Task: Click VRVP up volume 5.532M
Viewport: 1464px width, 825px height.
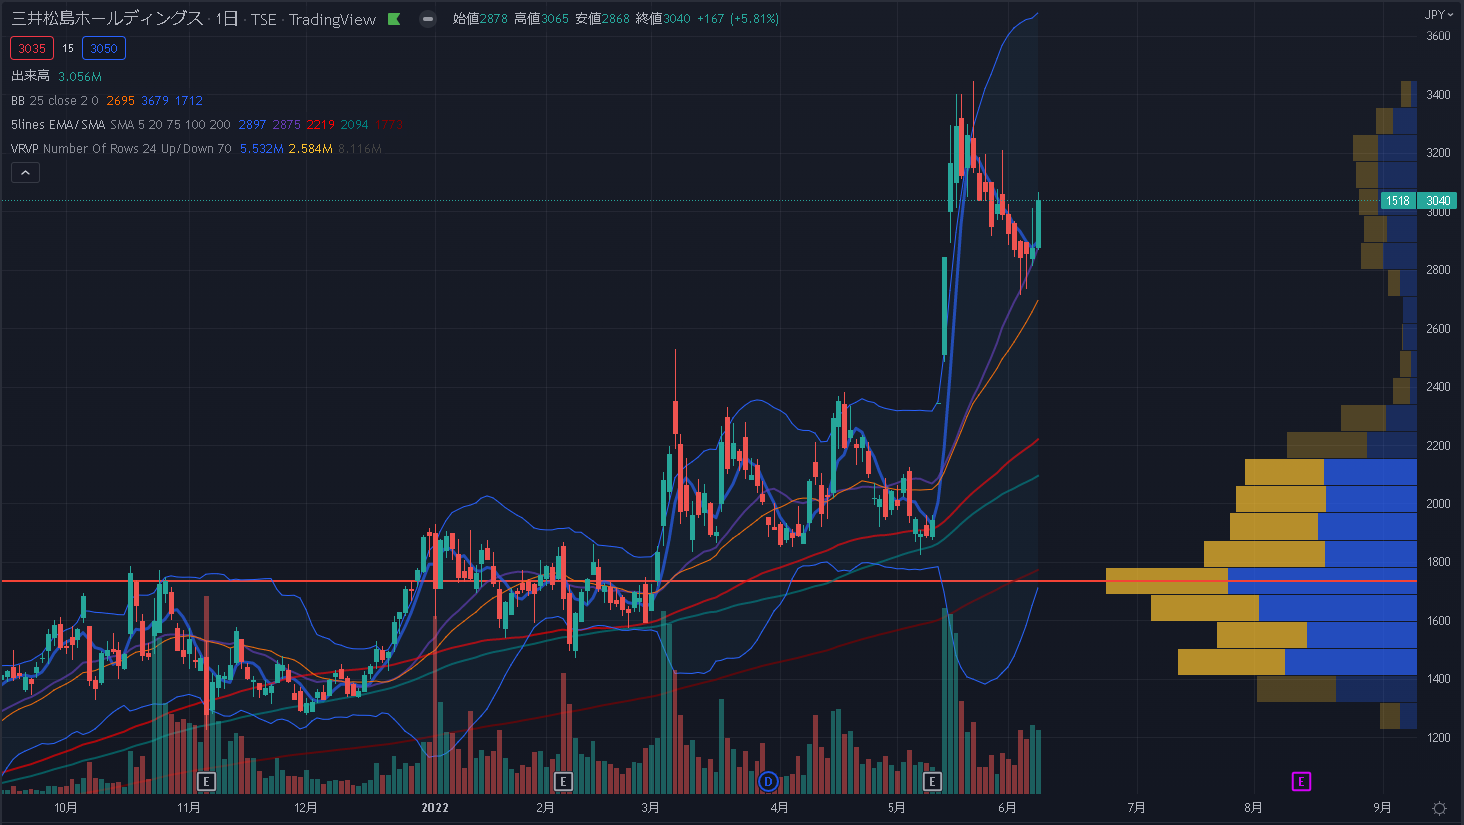Action: click(261, 148)
